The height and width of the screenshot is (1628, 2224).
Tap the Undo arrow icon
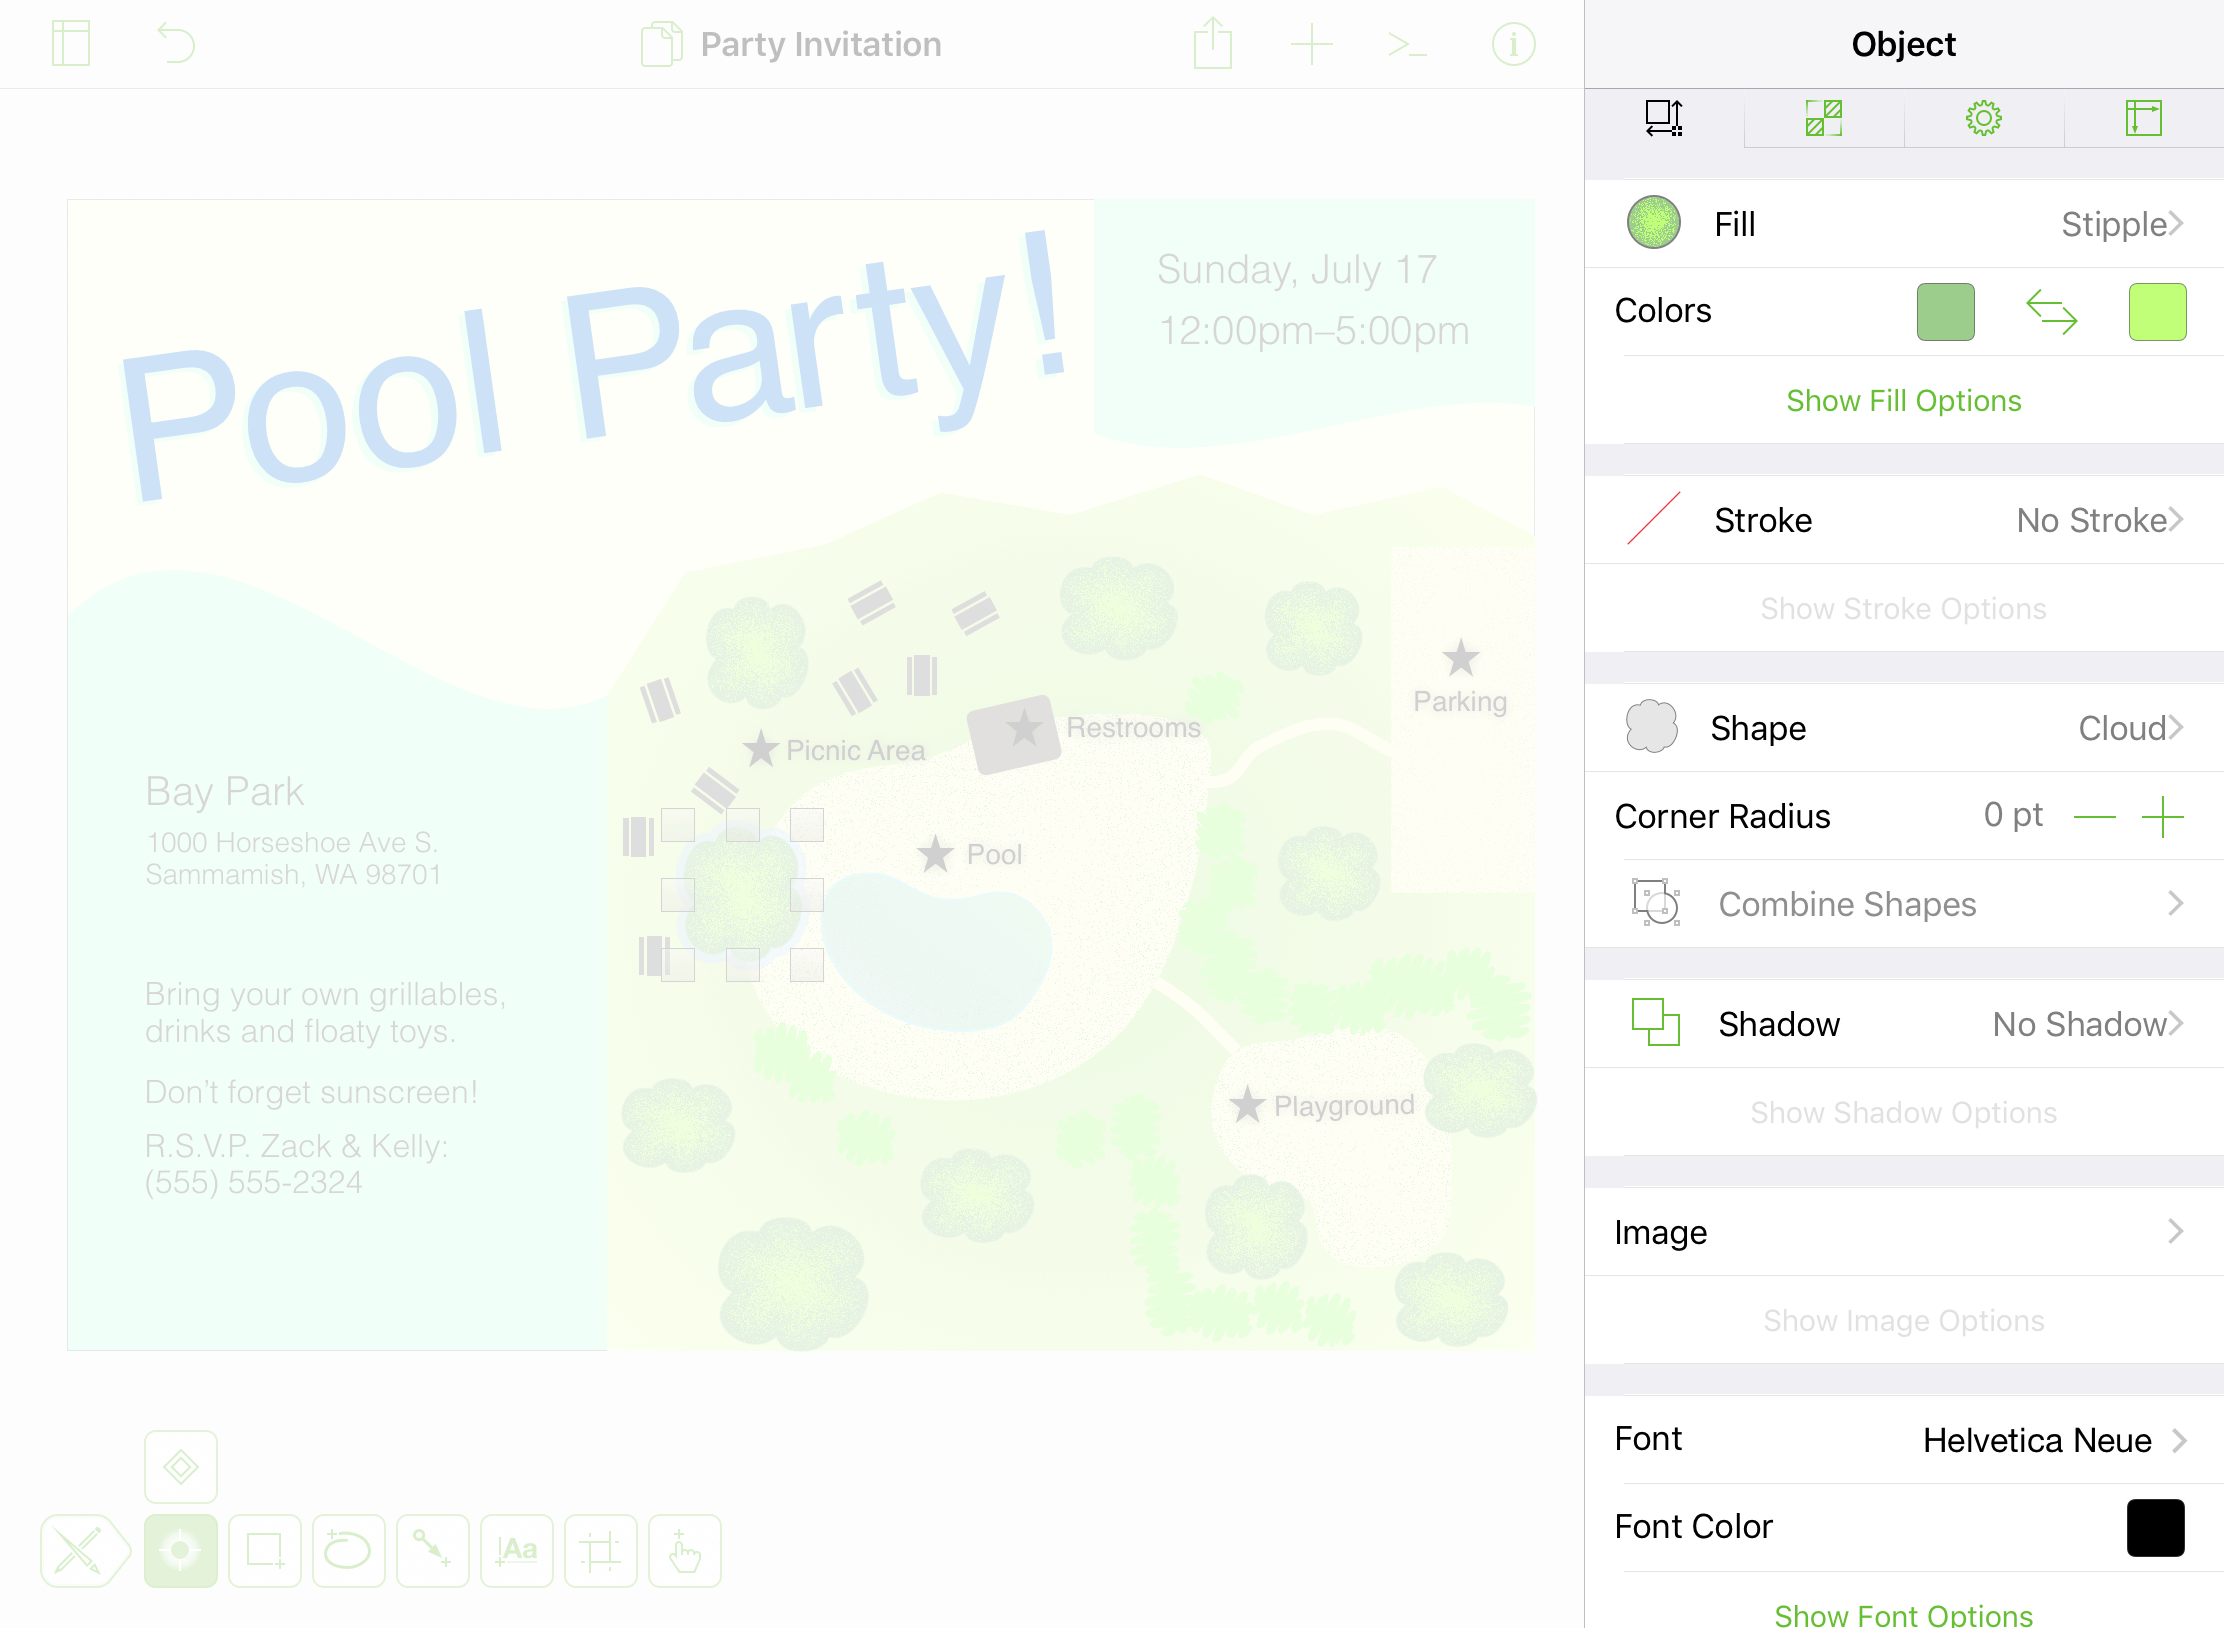tap(176, 44)
